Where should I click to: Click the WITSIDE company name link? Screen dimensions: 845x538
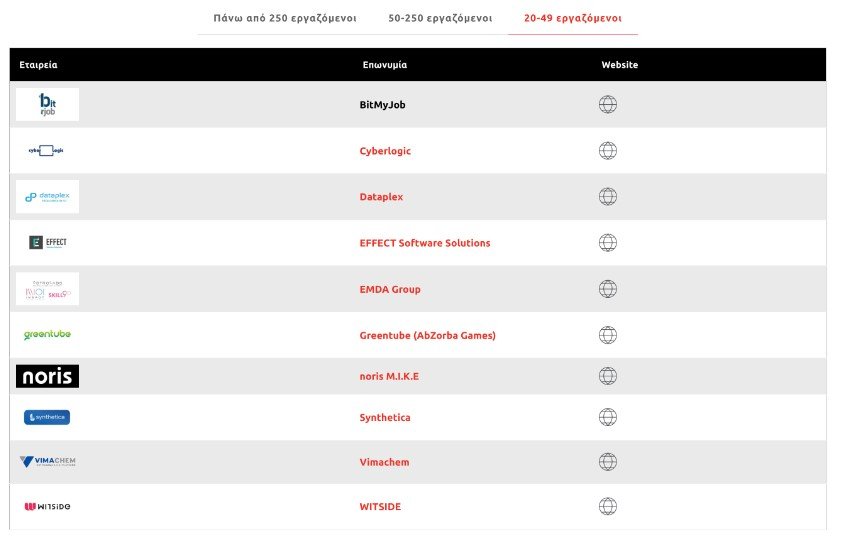coord(380,506)
